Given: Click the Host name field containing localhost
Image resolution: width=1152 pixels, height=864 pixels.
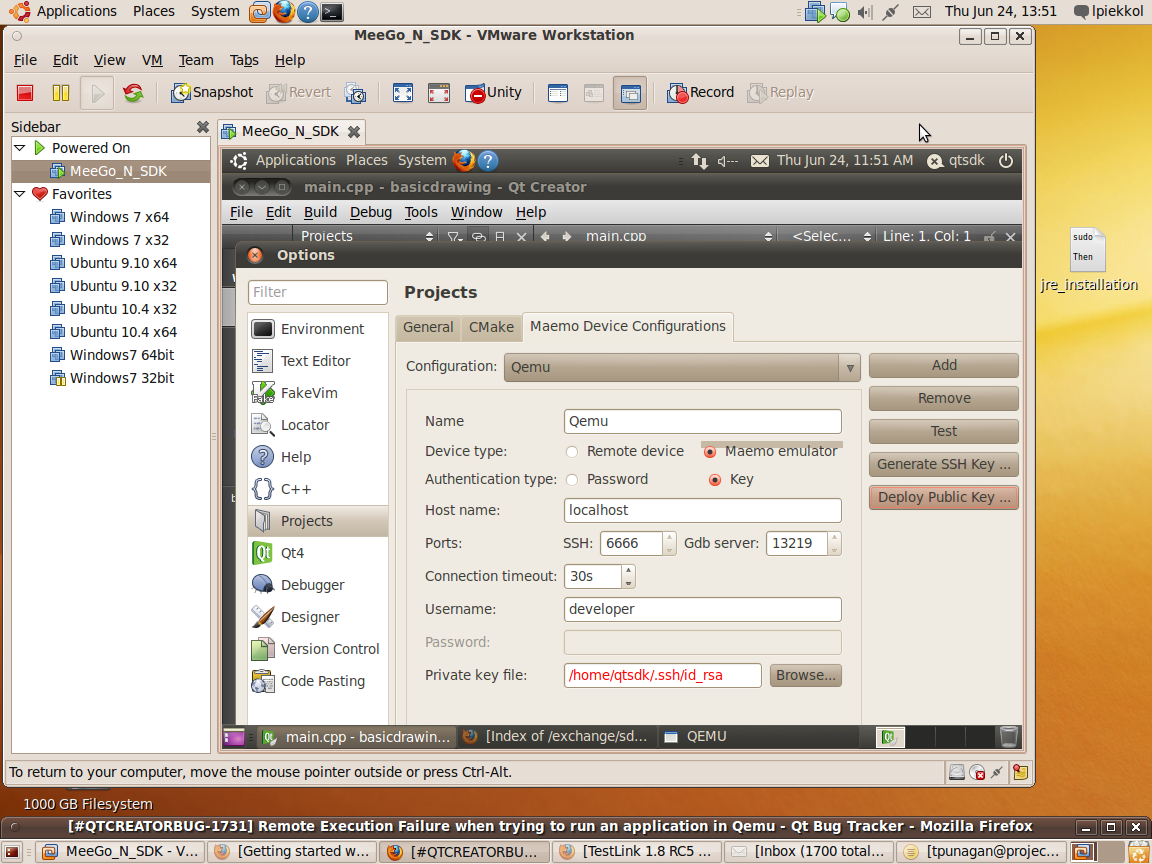Looking at the screenshot, I should click(x=702, y=511).
